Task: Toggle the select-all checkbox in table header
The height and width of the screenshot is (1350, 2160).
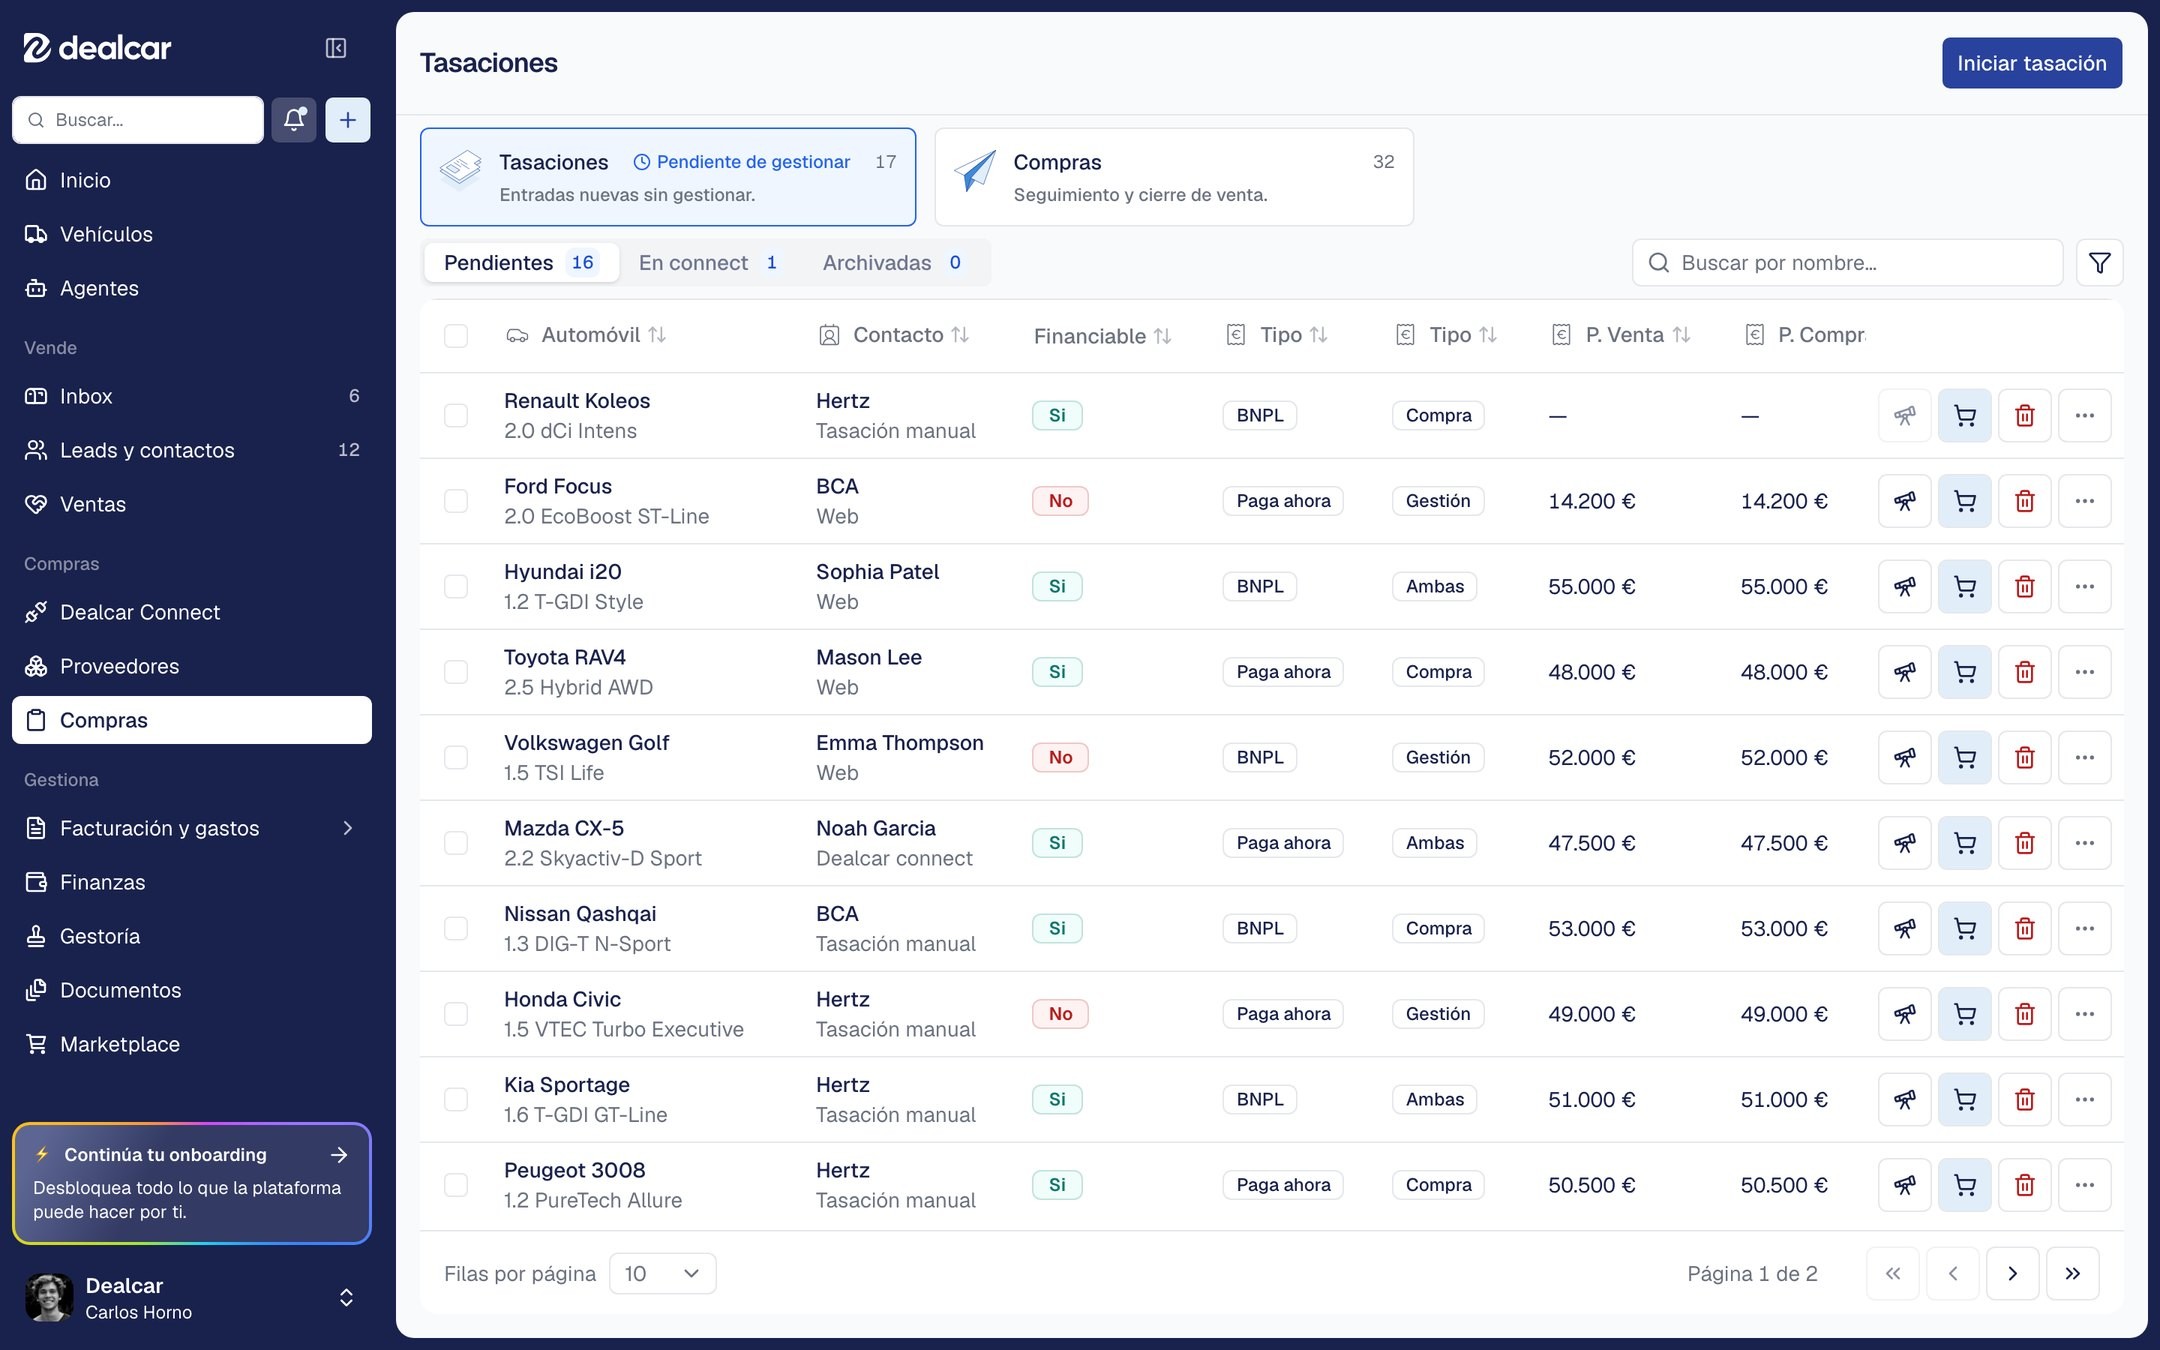Action: tap(456, 336)
